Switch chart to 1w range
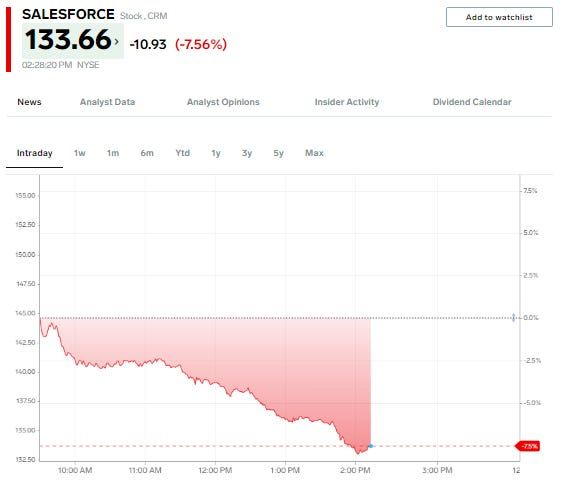Viewport: 563px width, 490px height. click(x=80, y=153)
